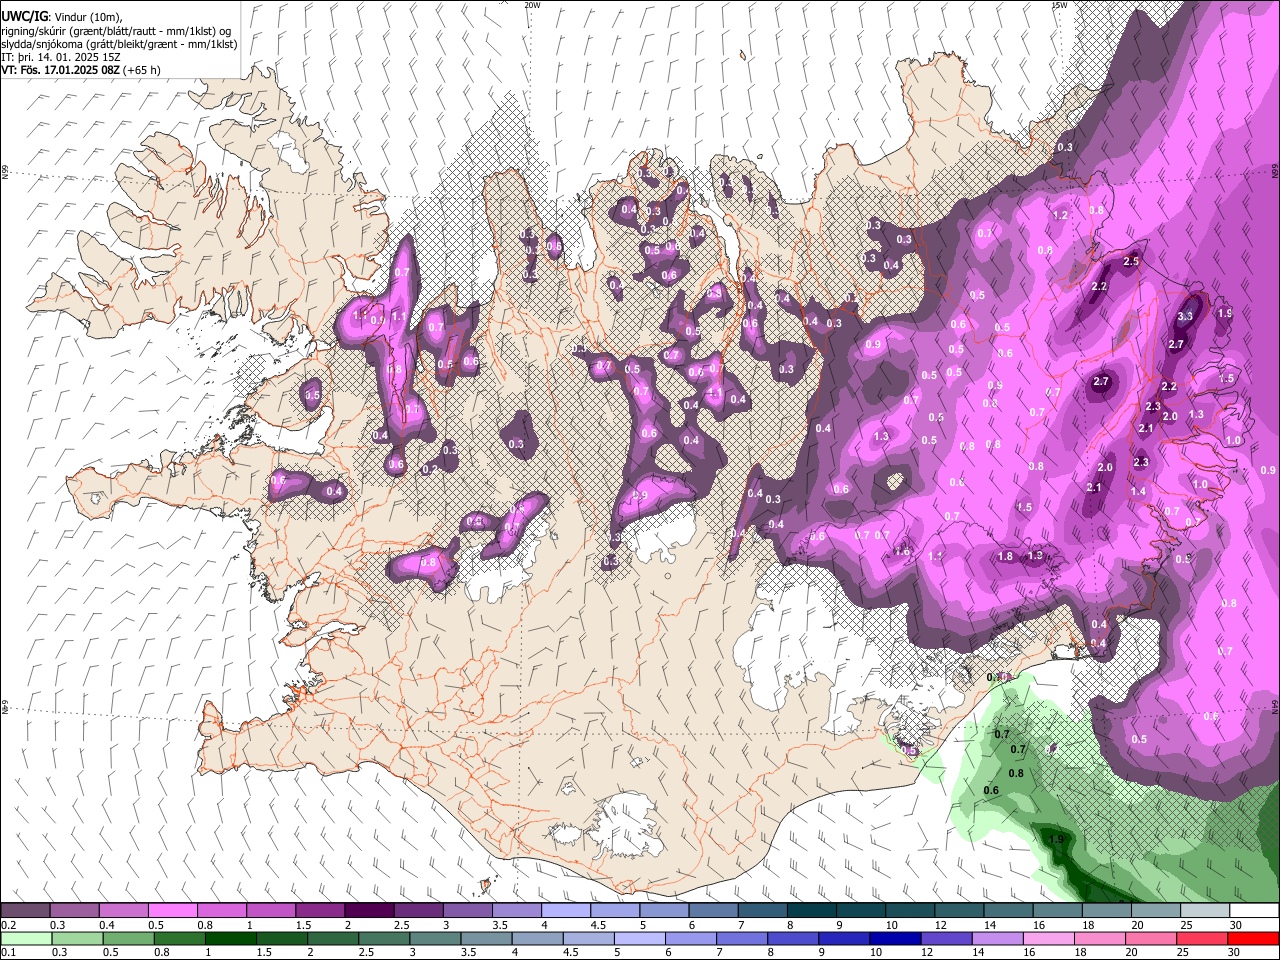The image size is (1280, 960).
Task: Click the '(+65 h)' forecast offset text
Action: [142, 70]
